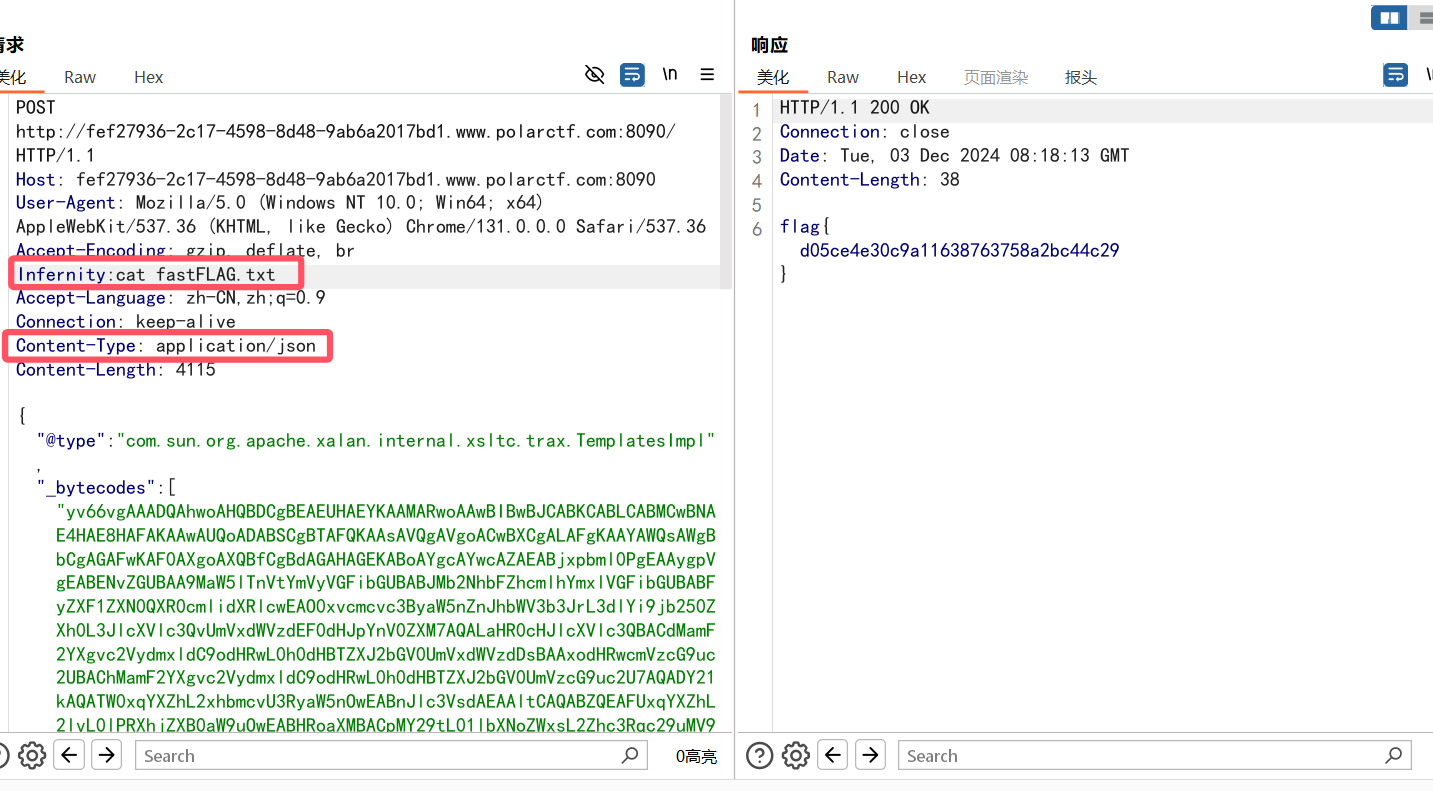
Task: Click the Host header line in request
Action: (336, 180)
